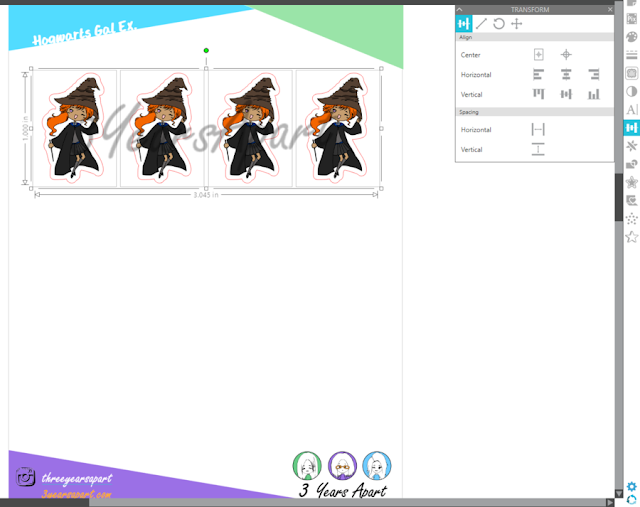Select the third witch sticker
Screen dimensions: 640x507
pos(250,128)
